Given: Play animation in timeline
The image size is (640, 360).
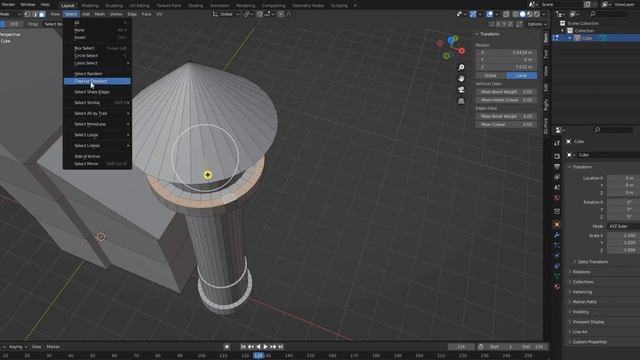Looking at the screenshot, I should (x=266, y=347).
